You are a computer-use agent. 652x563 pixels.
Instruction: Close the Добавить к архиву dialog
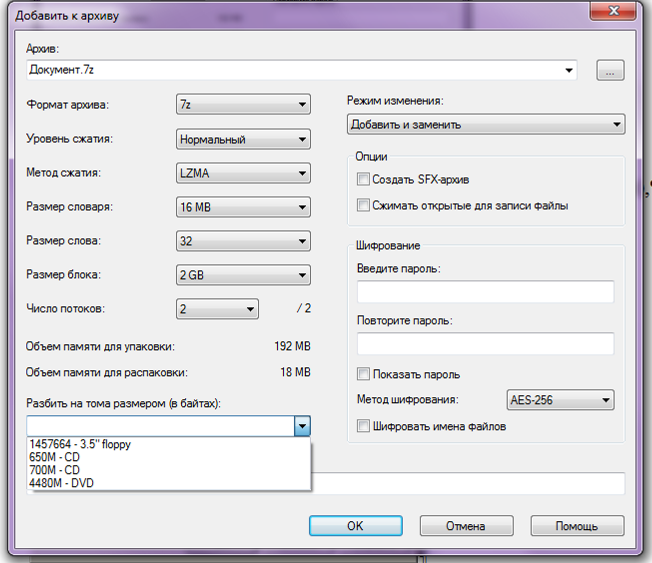(613, 10)
